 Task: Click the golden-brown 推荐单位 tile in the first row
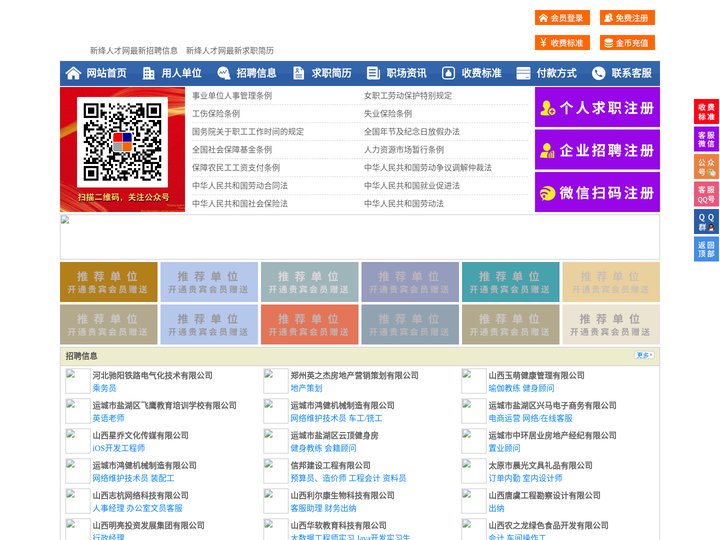pos(109,282)
